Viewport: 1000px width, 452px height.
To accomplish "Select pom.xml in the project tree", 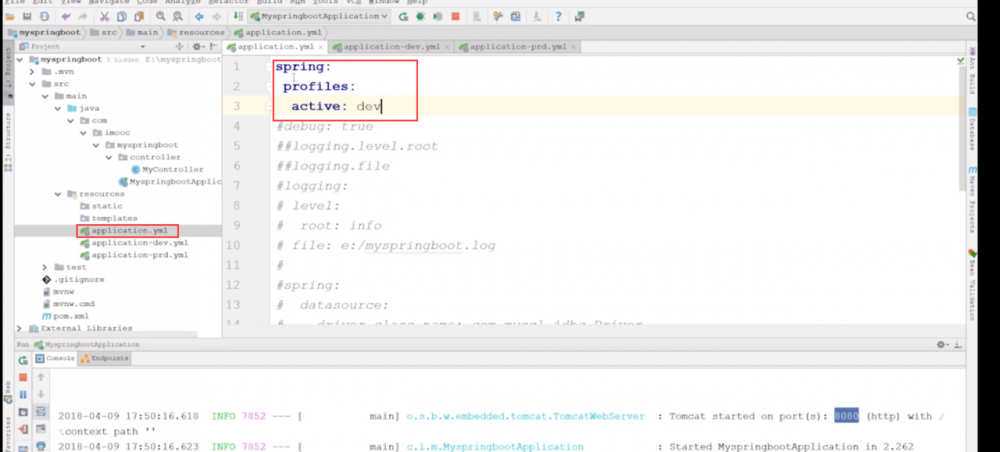I will click(65, 316).
